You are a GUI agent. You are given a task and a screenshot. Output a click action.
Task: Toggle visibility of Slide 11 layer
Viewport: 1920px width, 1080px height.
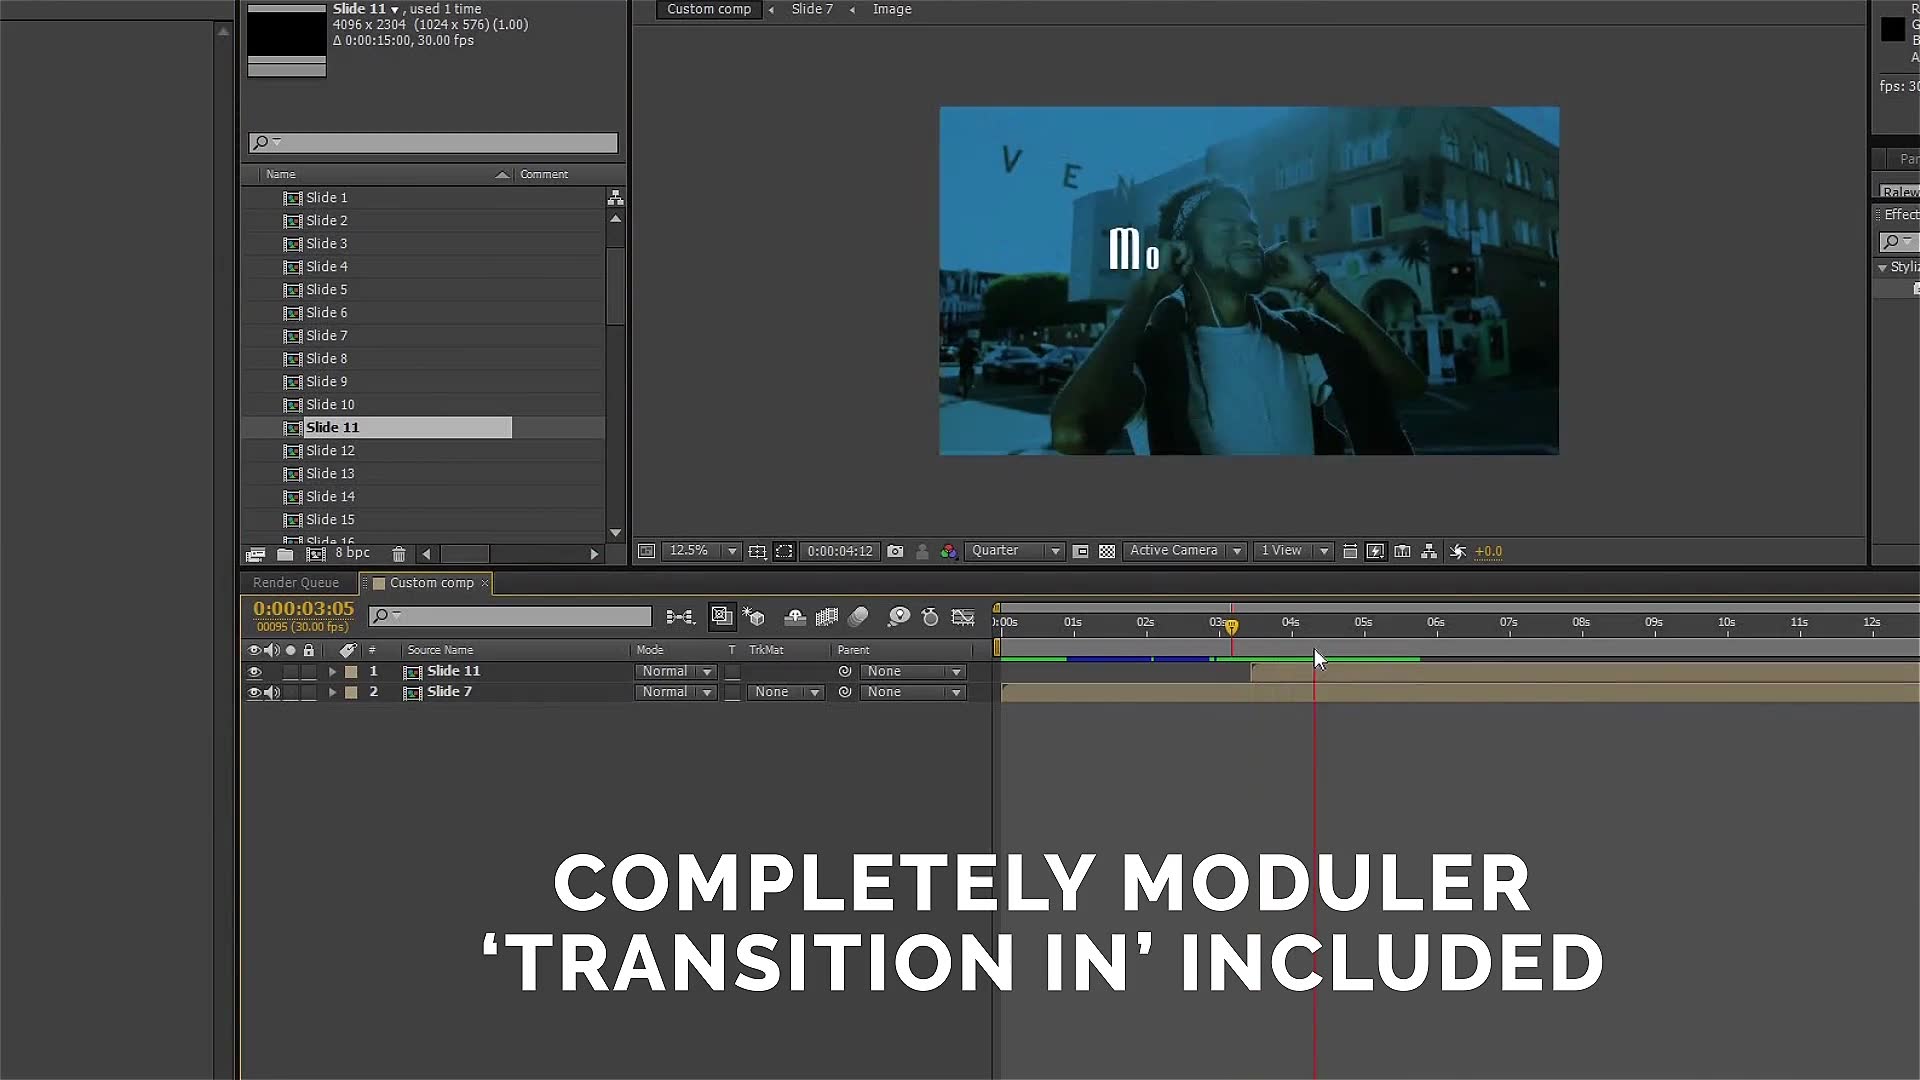point(255,671)
